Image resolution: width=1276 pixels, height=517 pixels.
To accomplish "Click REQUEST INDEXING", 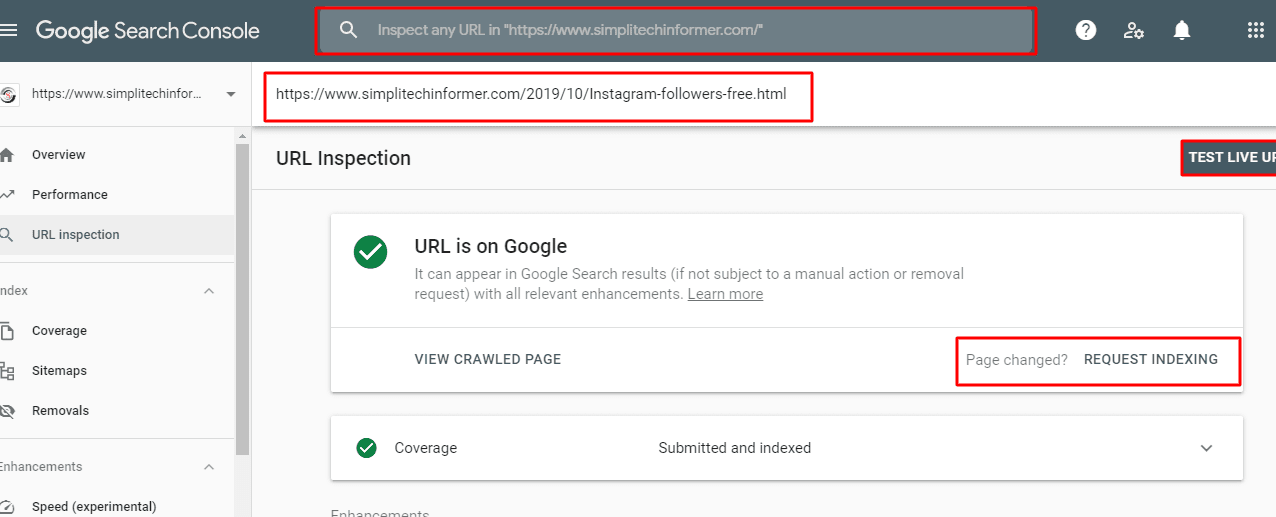I will (1151, 359).
